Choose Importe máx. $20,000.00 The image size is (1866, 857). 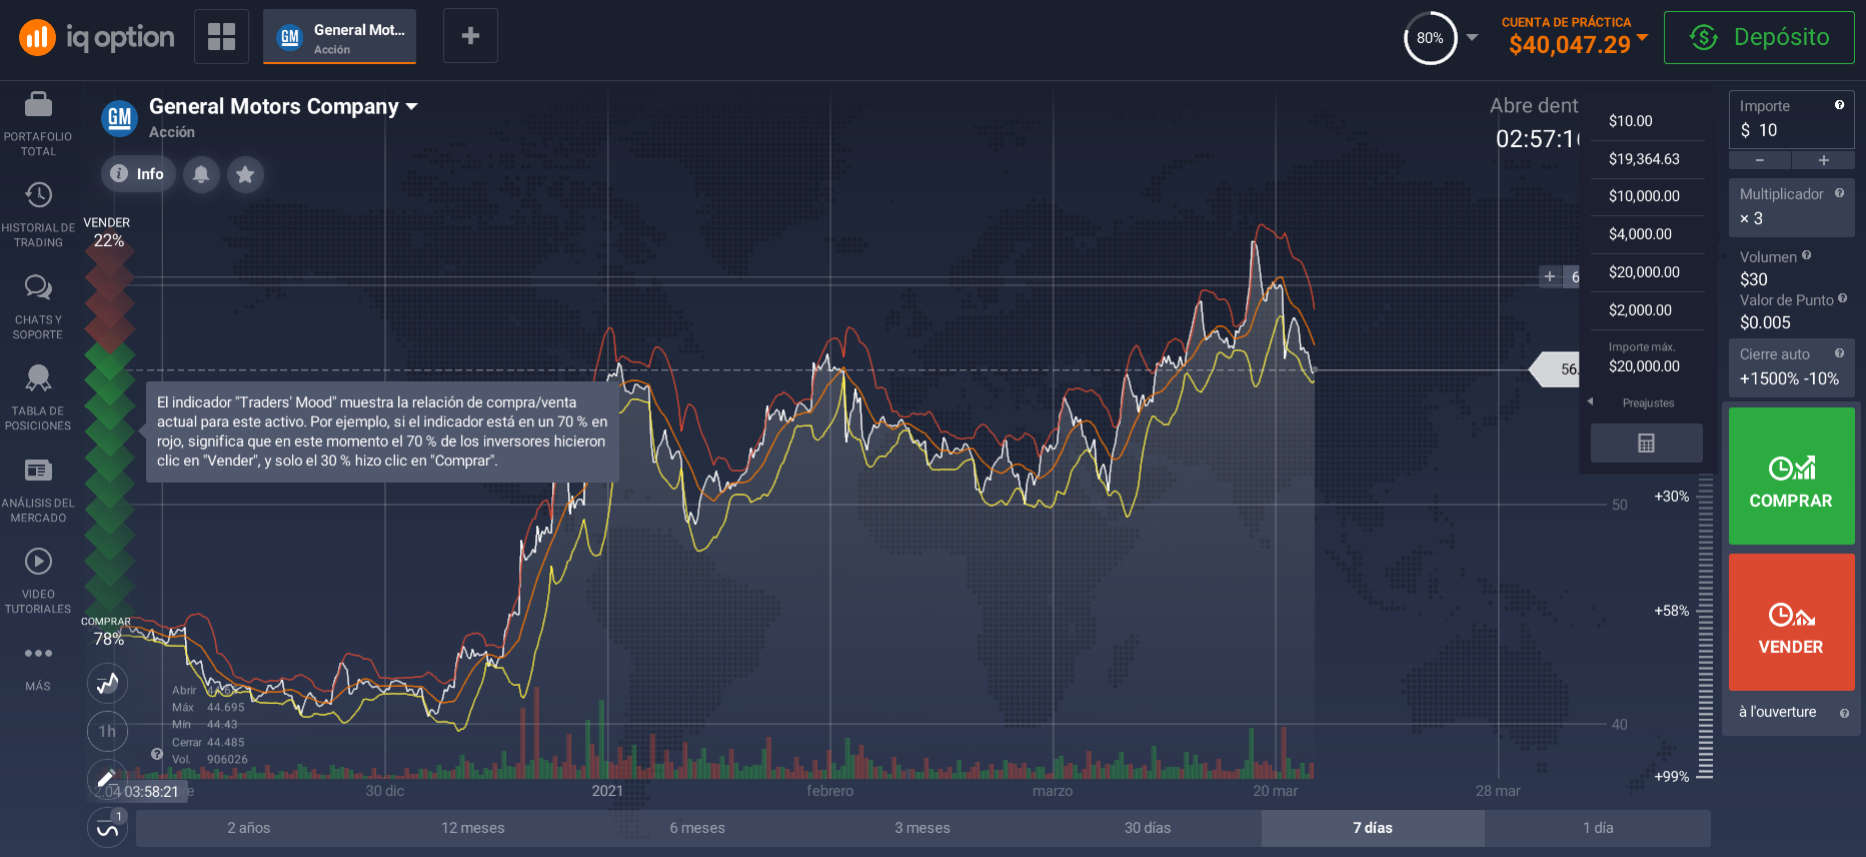click(x=1647, y=358)
